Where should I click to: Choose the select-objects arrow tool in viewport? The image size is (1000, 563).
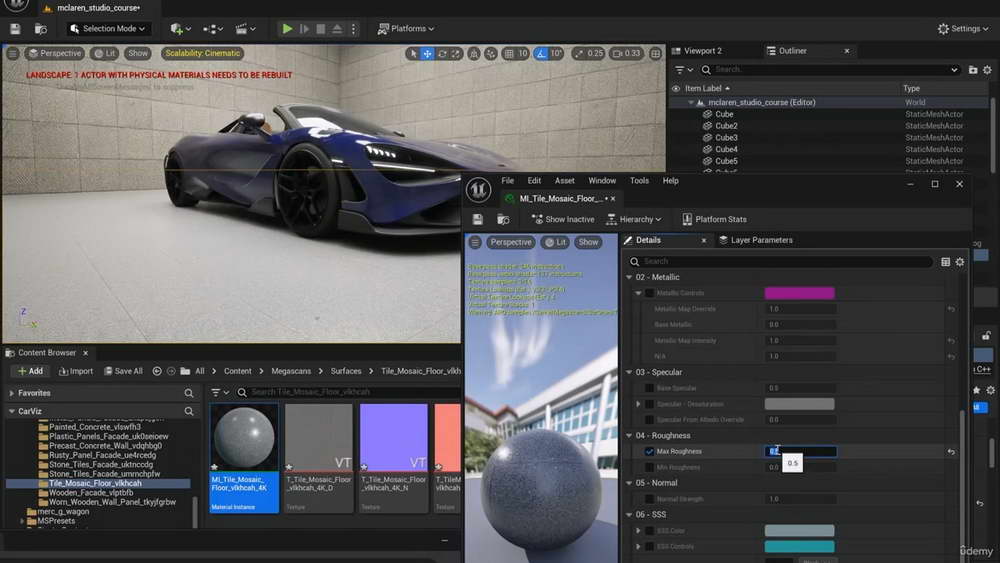[413, 54]
